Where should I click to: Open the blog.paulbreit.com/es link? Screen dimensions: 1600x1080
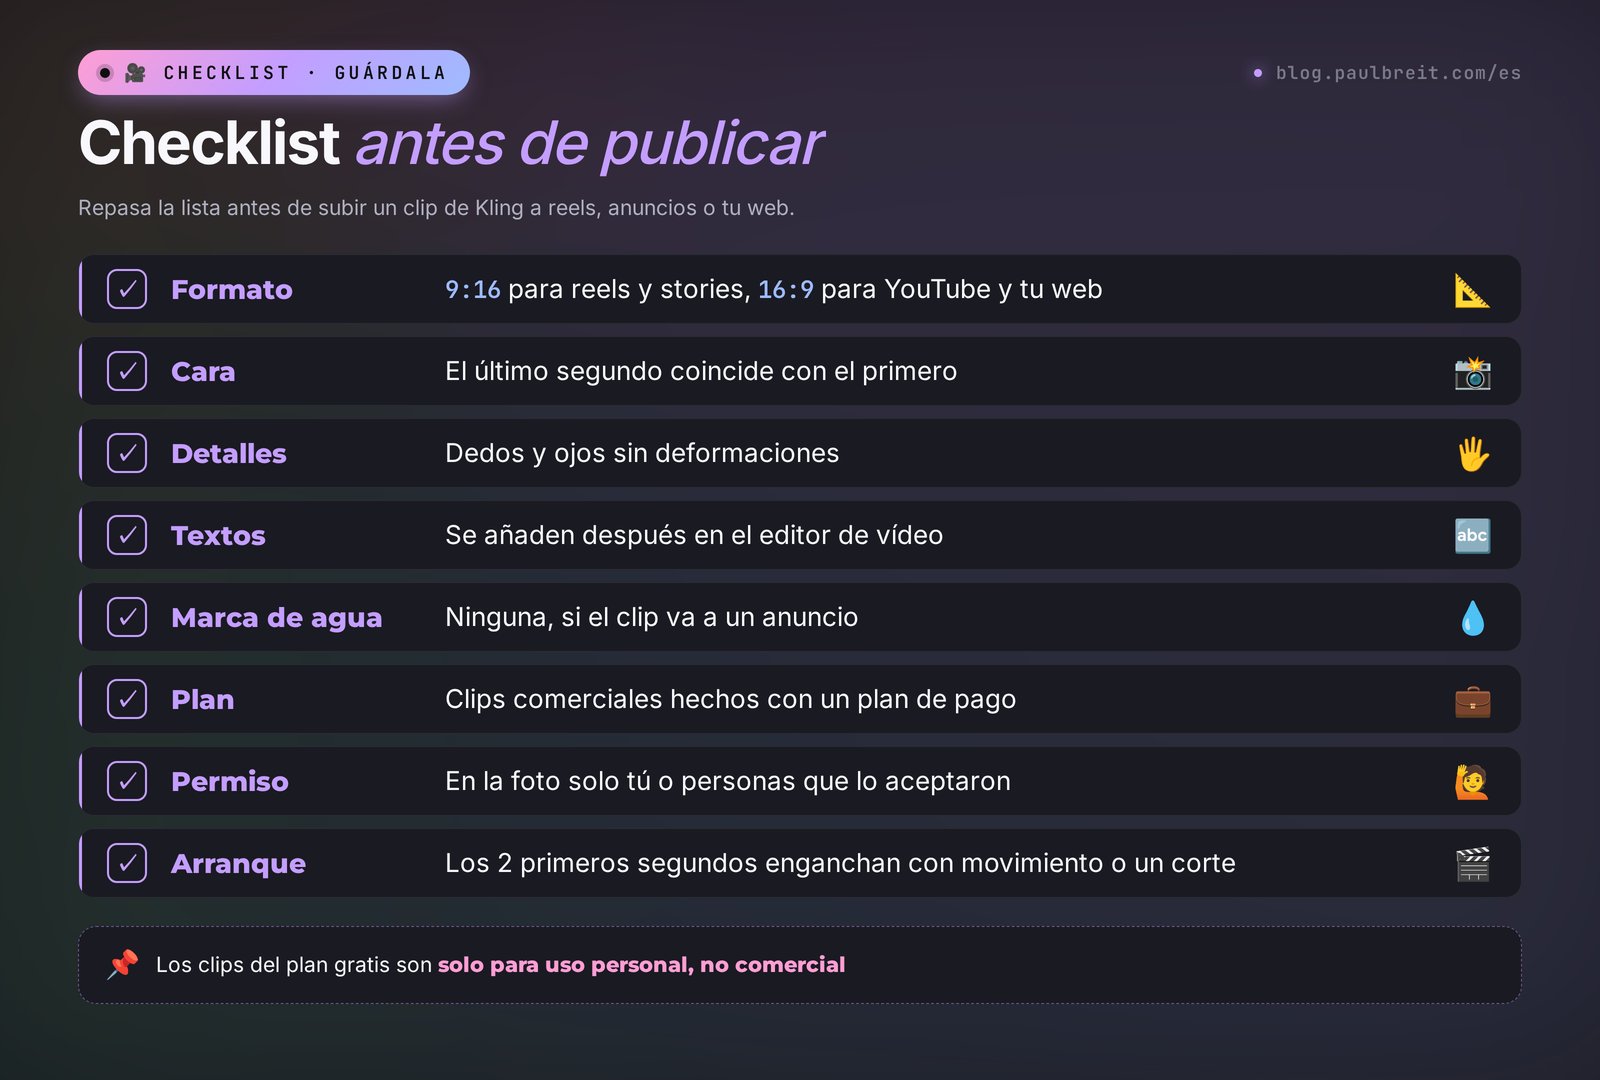pos(1397,73)
